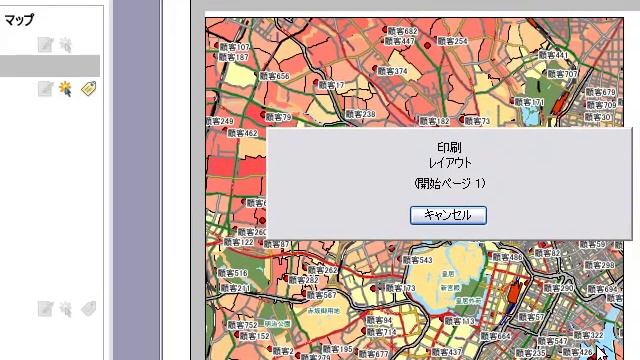
Task: Click the マップ heading in the left panel
Action: coord(19,20)
